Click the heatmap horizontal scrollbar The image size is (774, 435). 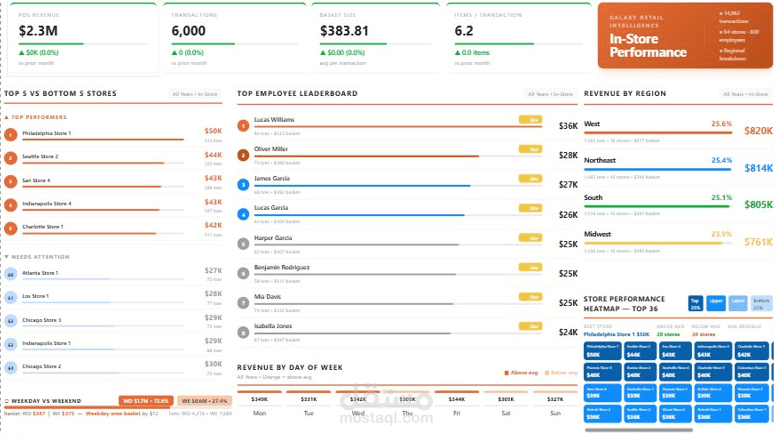pos(639,430)
